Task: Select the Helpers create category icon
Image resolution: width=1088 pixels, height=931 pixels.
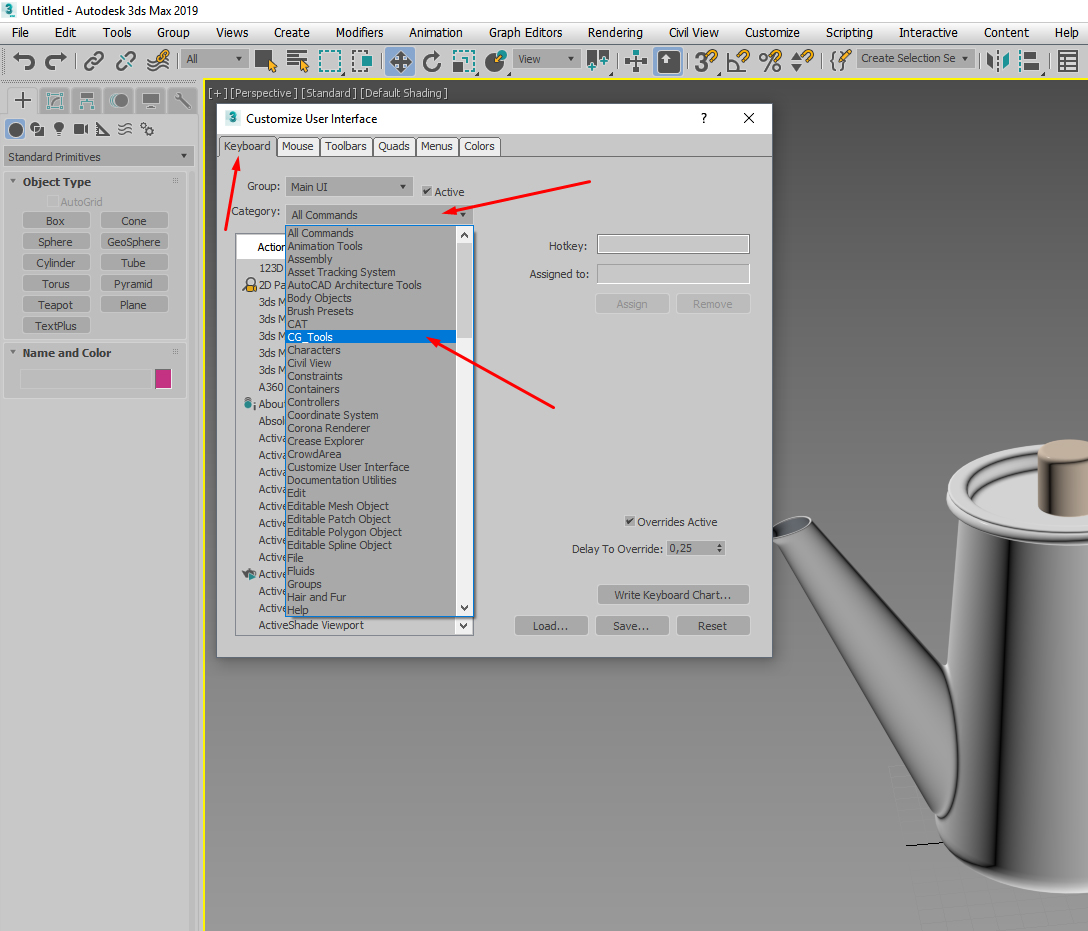Action: pos(103,129)
